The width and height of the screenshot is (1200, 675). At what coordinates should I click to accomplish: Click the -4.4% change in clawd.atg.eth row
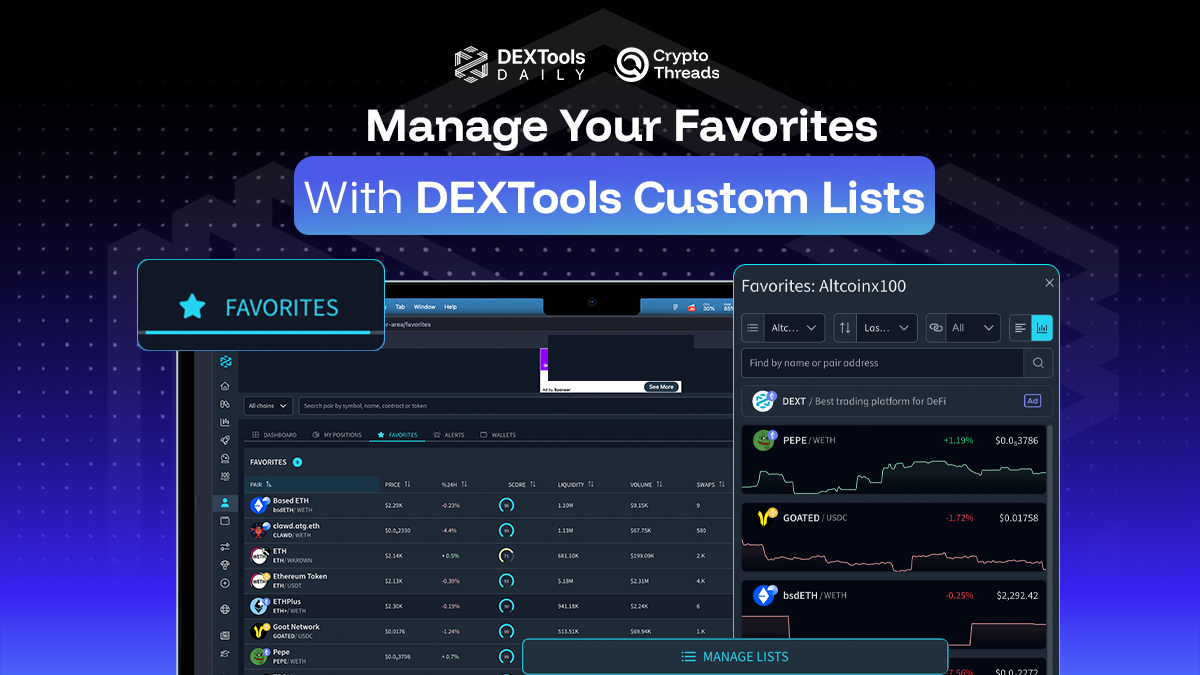point(449,531)
